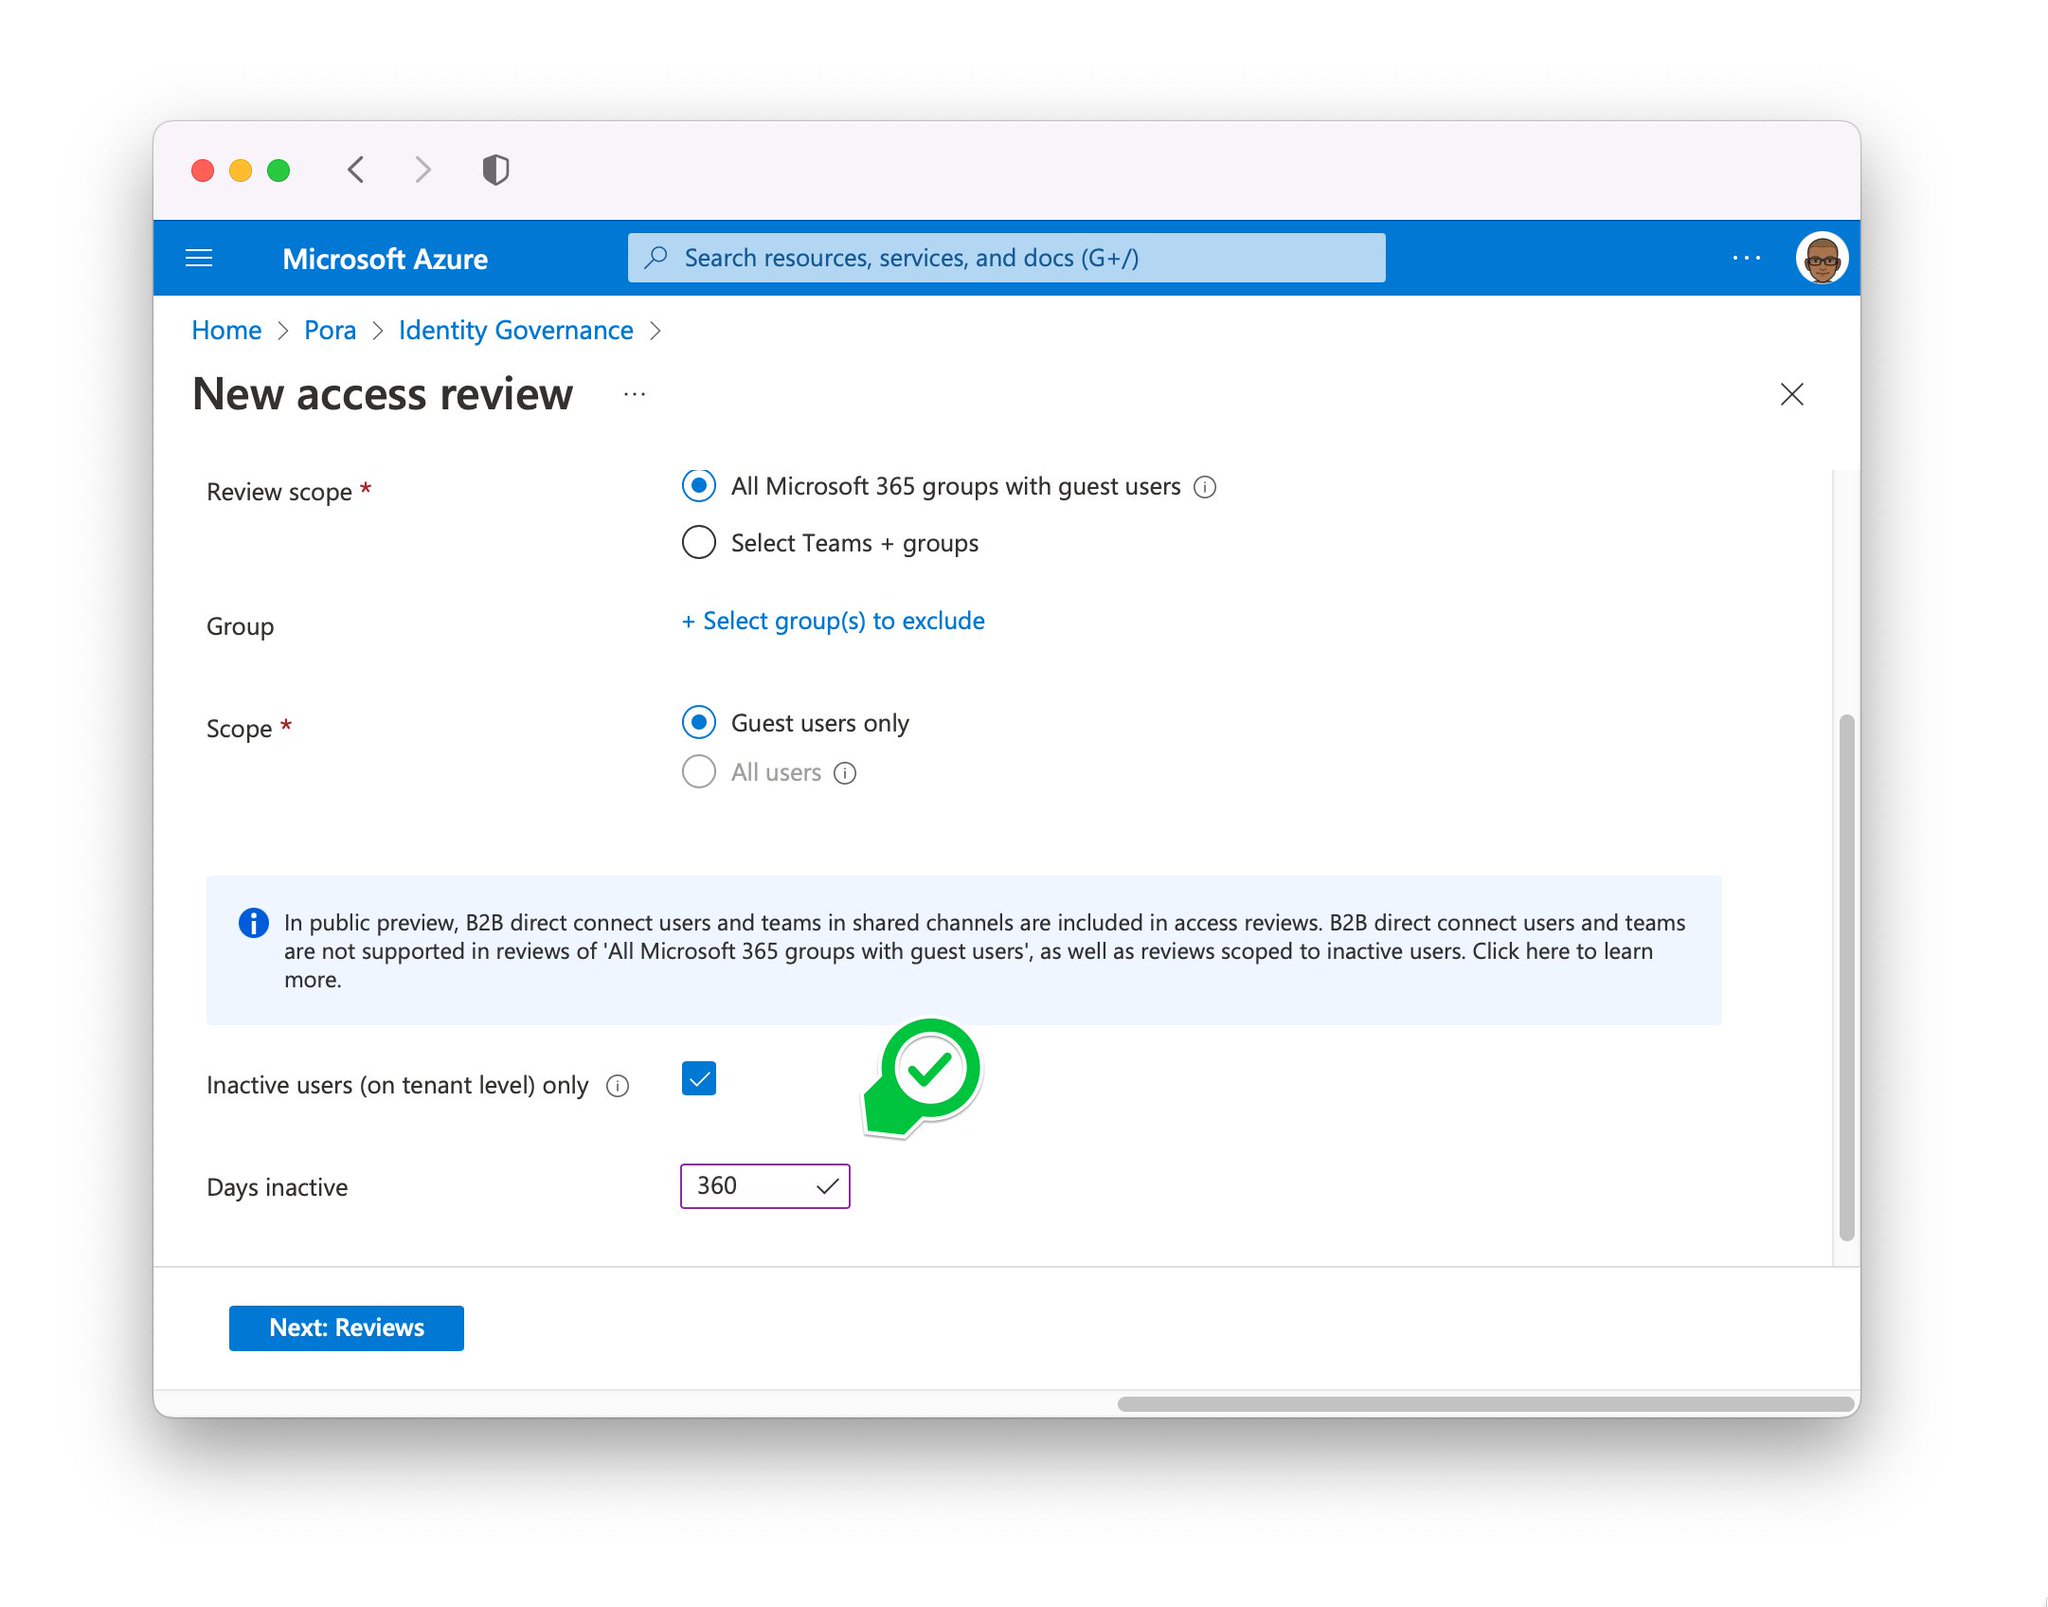2048x1607 pixels.
Task: Click the info icon next to All Microsoft 365 groups
Action: [1206, 487]
